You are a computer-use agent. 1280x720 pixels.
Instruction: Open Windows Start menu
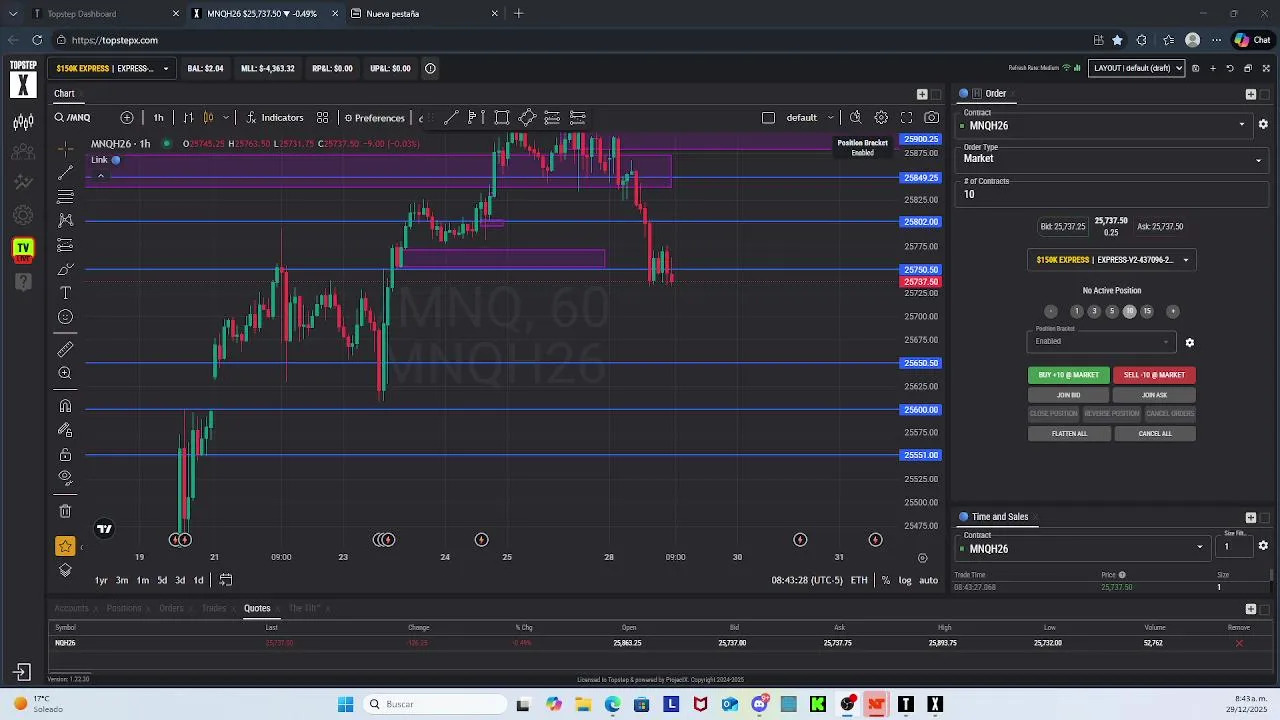pos(345,704)
